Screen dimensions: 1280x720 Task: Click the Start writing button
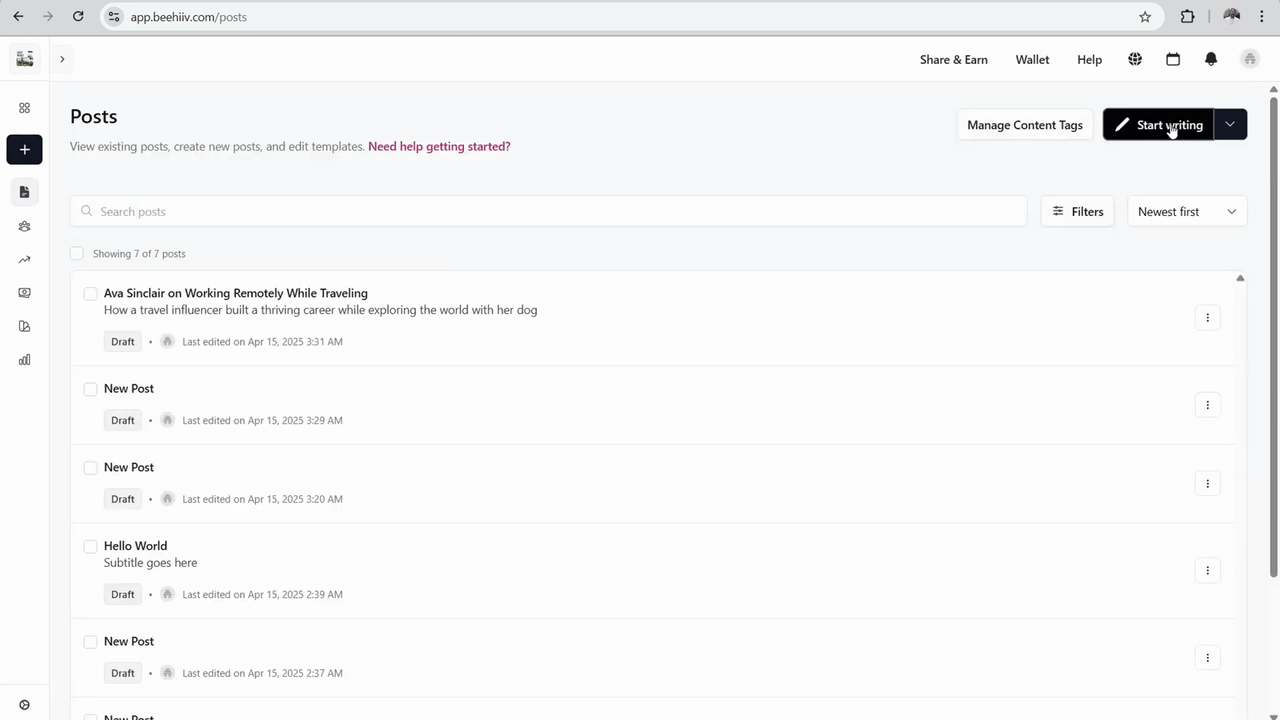1158,124
